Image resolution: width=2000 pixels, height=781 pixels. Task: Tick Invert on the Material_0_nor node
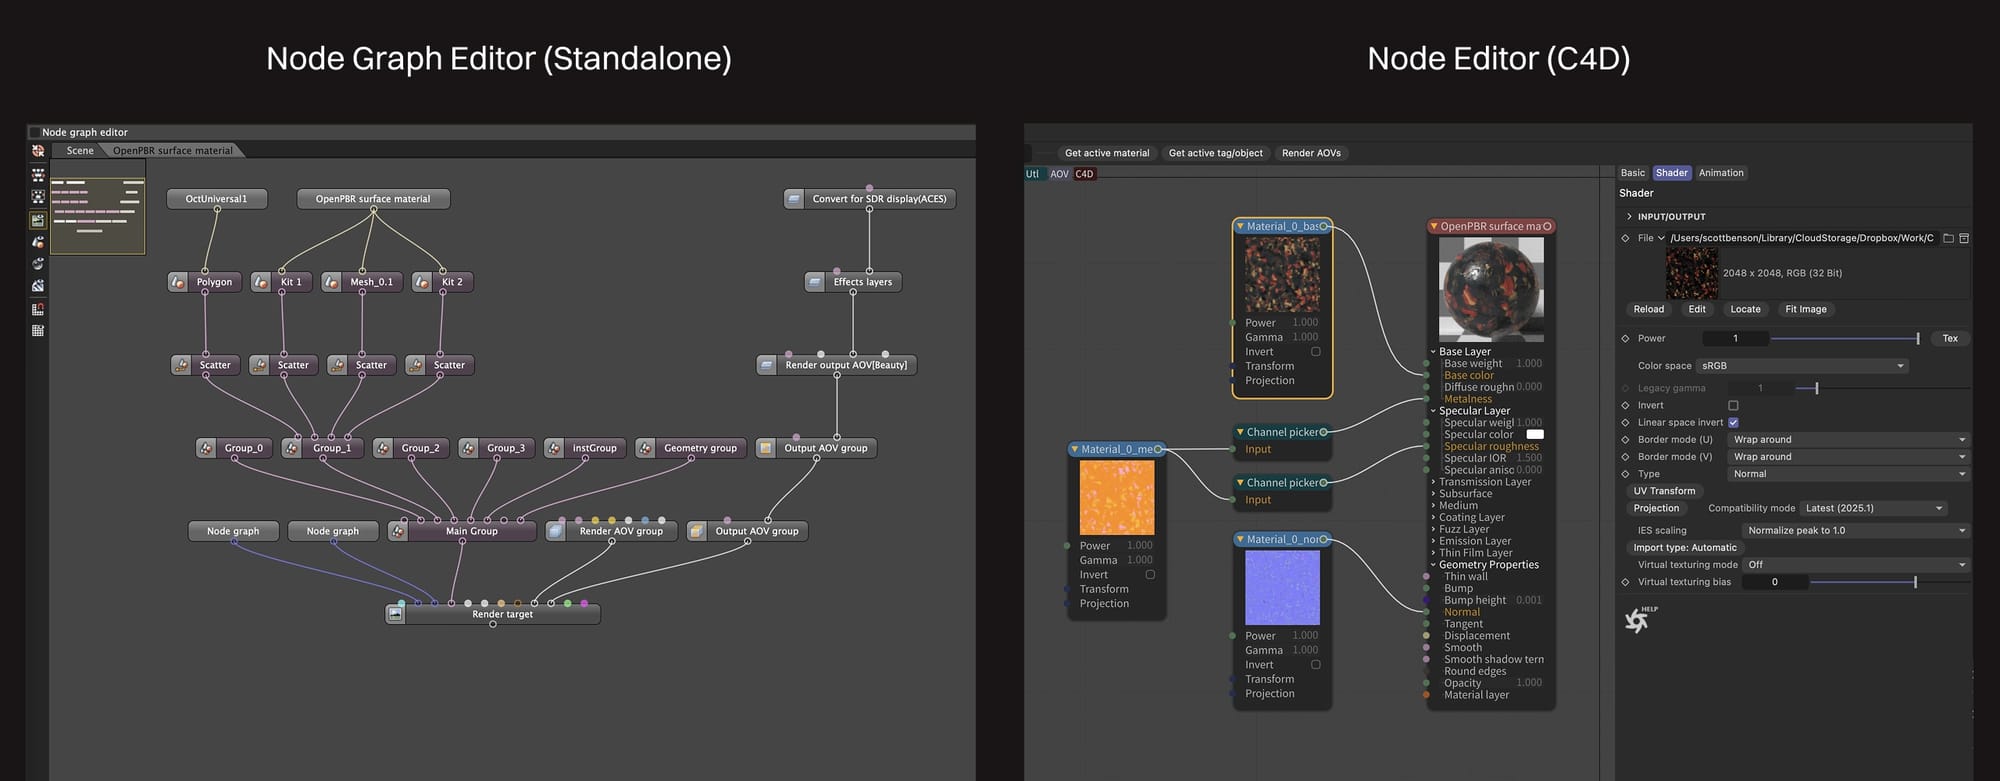tap(1316, 665)
